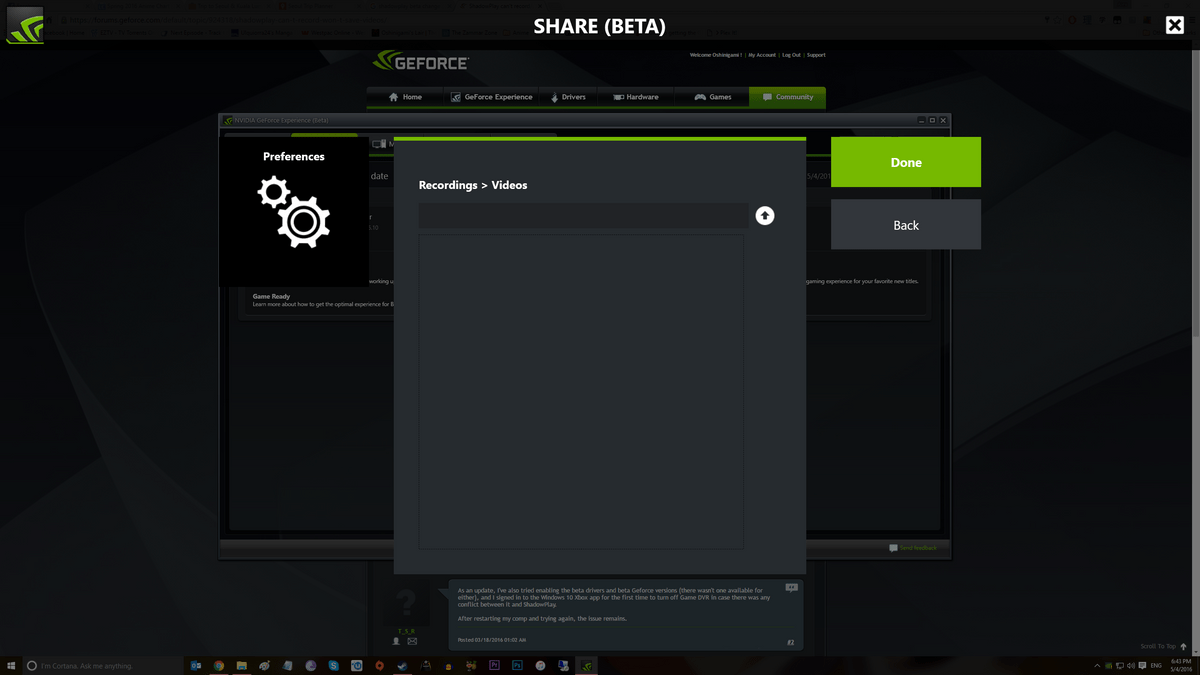Open Chrome from the taskbar

[x=219, y=665]
